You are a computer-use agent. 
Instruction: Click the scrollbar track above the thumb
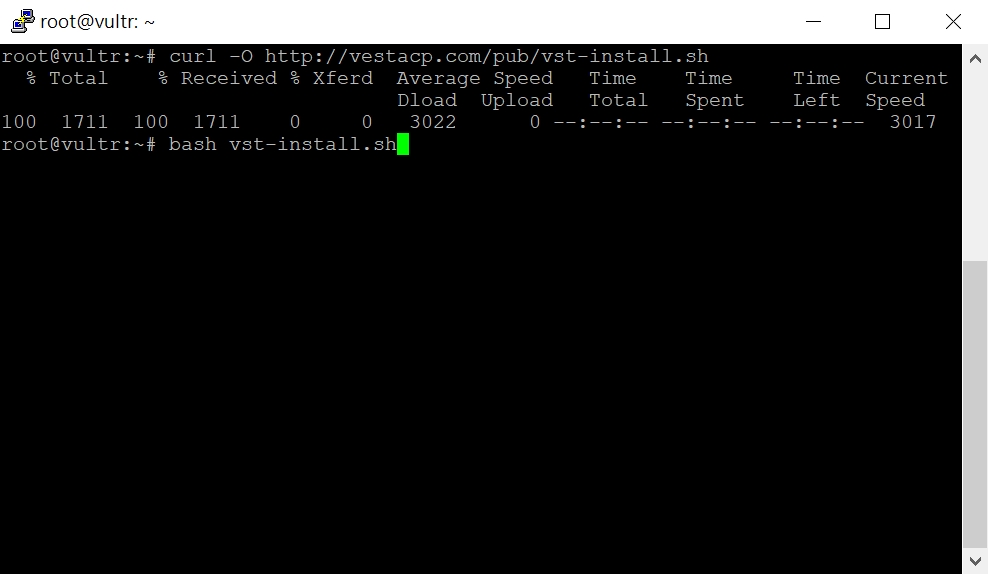975,166
